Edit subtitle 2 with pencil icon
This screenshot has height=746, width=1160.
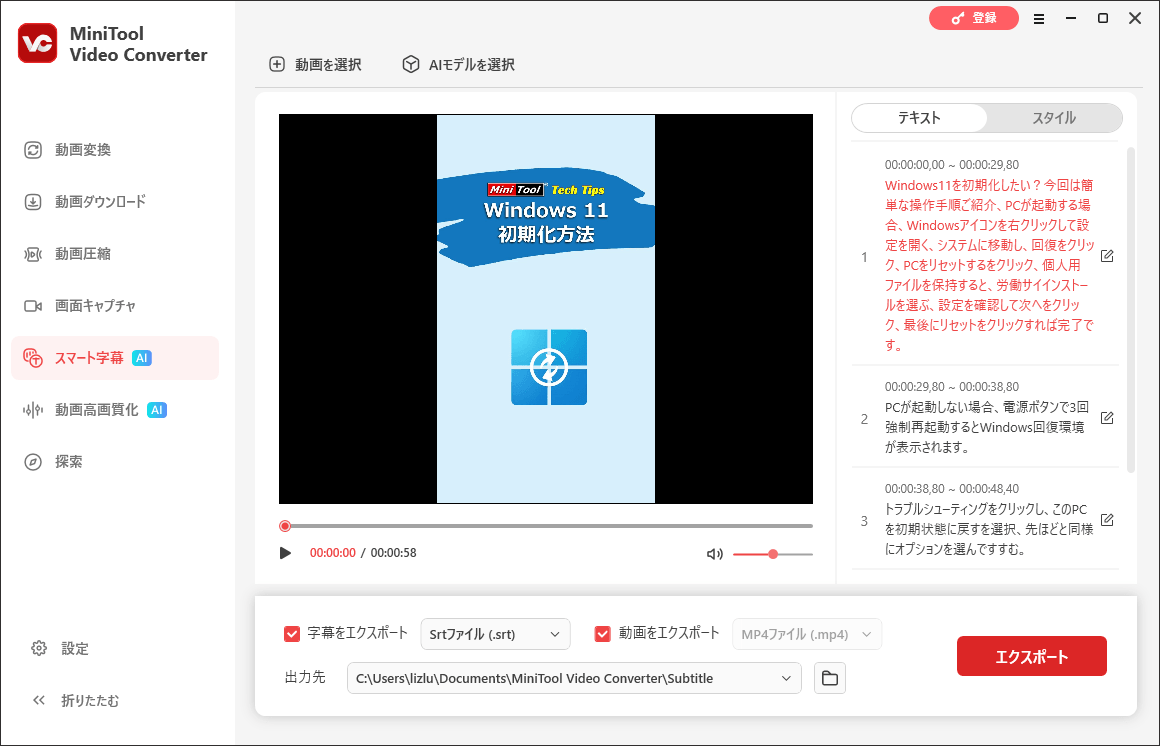[x=1107, y=418]
